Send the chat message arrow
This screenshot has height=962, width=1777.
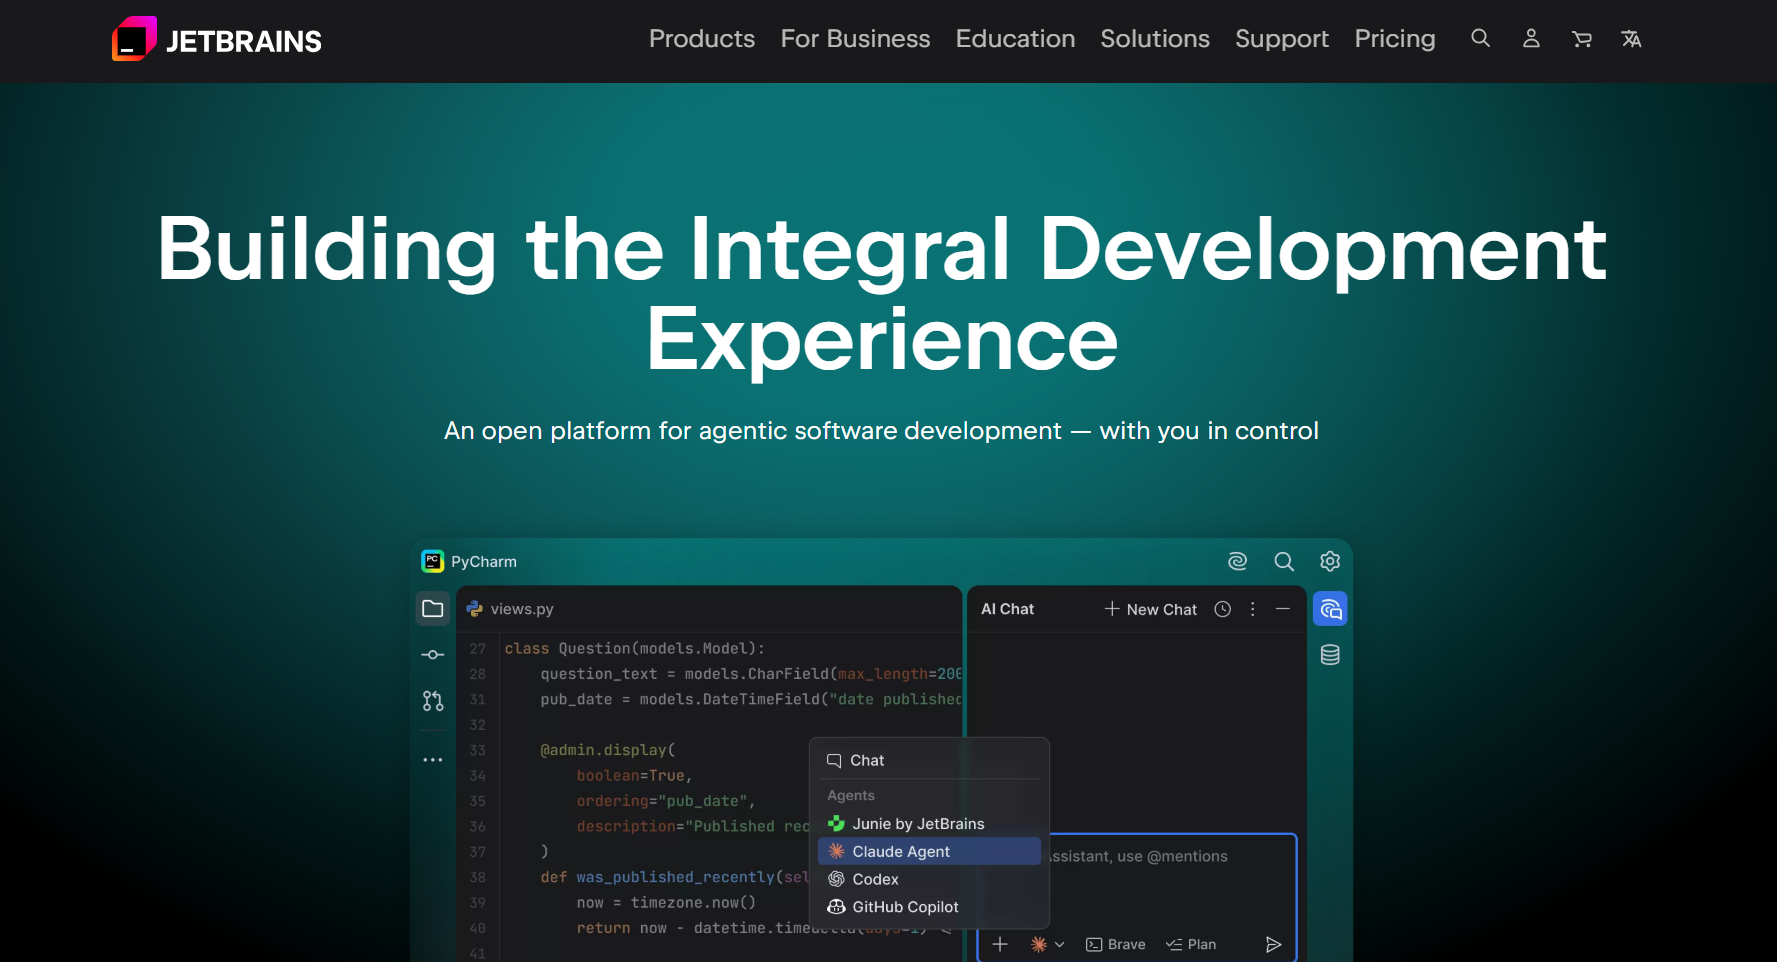pyautogui.click(x=1273, y=944)
